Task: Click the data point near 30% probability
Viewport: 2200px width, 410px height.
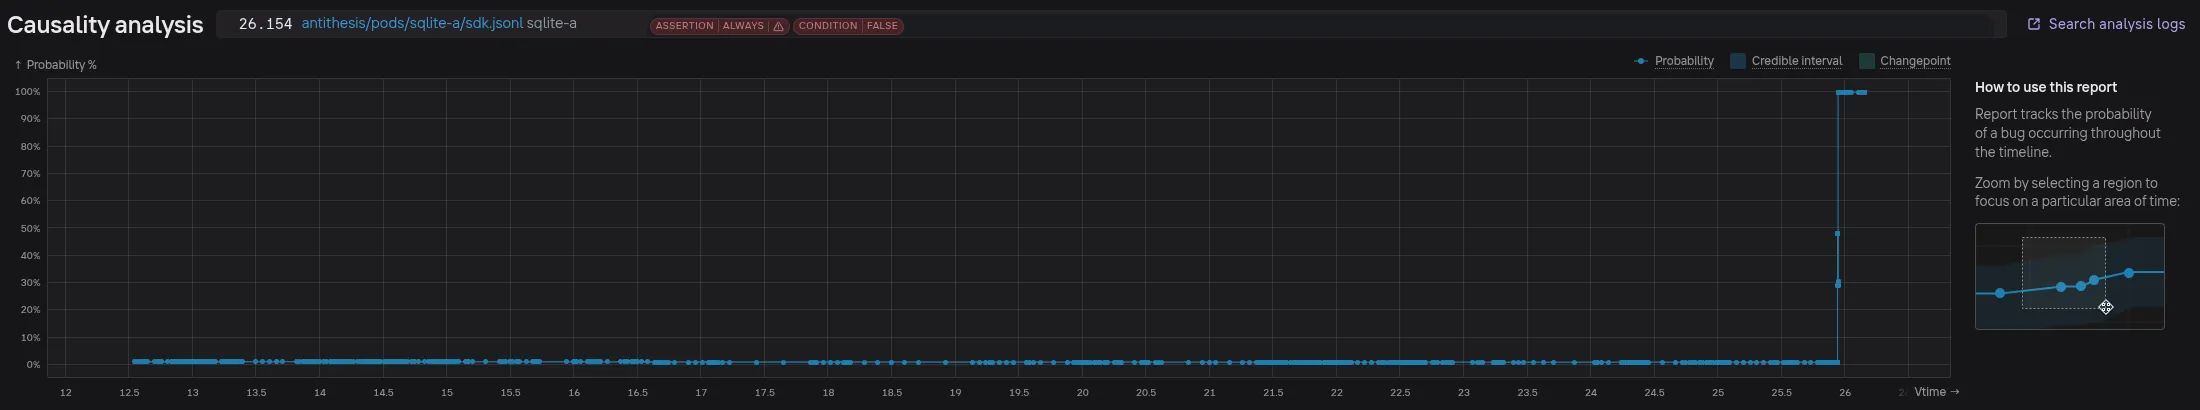Action: pos(1838,284)
